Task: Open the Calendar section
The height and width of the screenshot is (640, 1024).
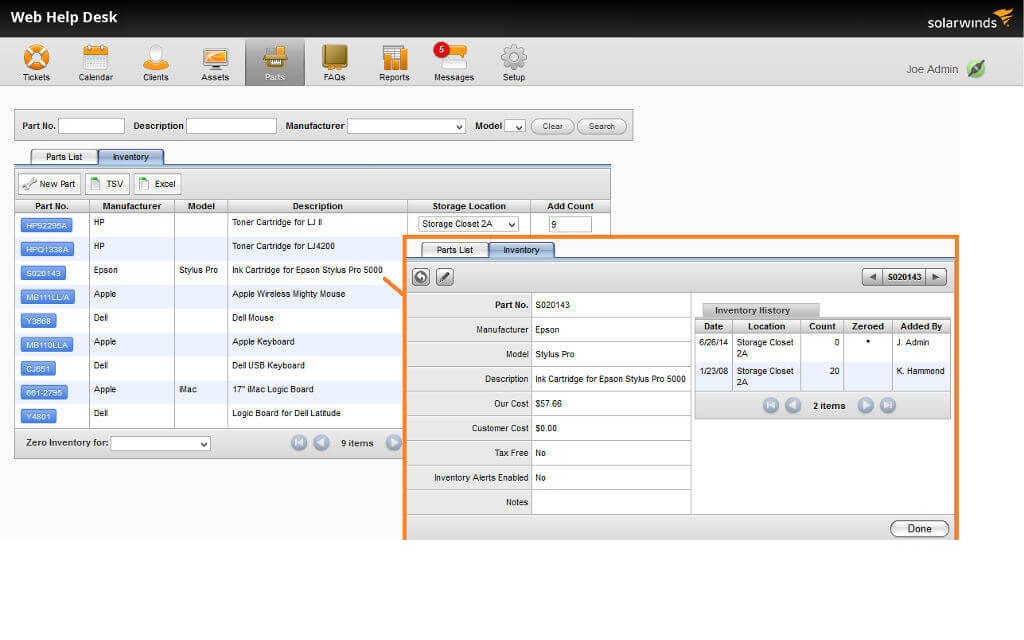Action: click(95, 62)
